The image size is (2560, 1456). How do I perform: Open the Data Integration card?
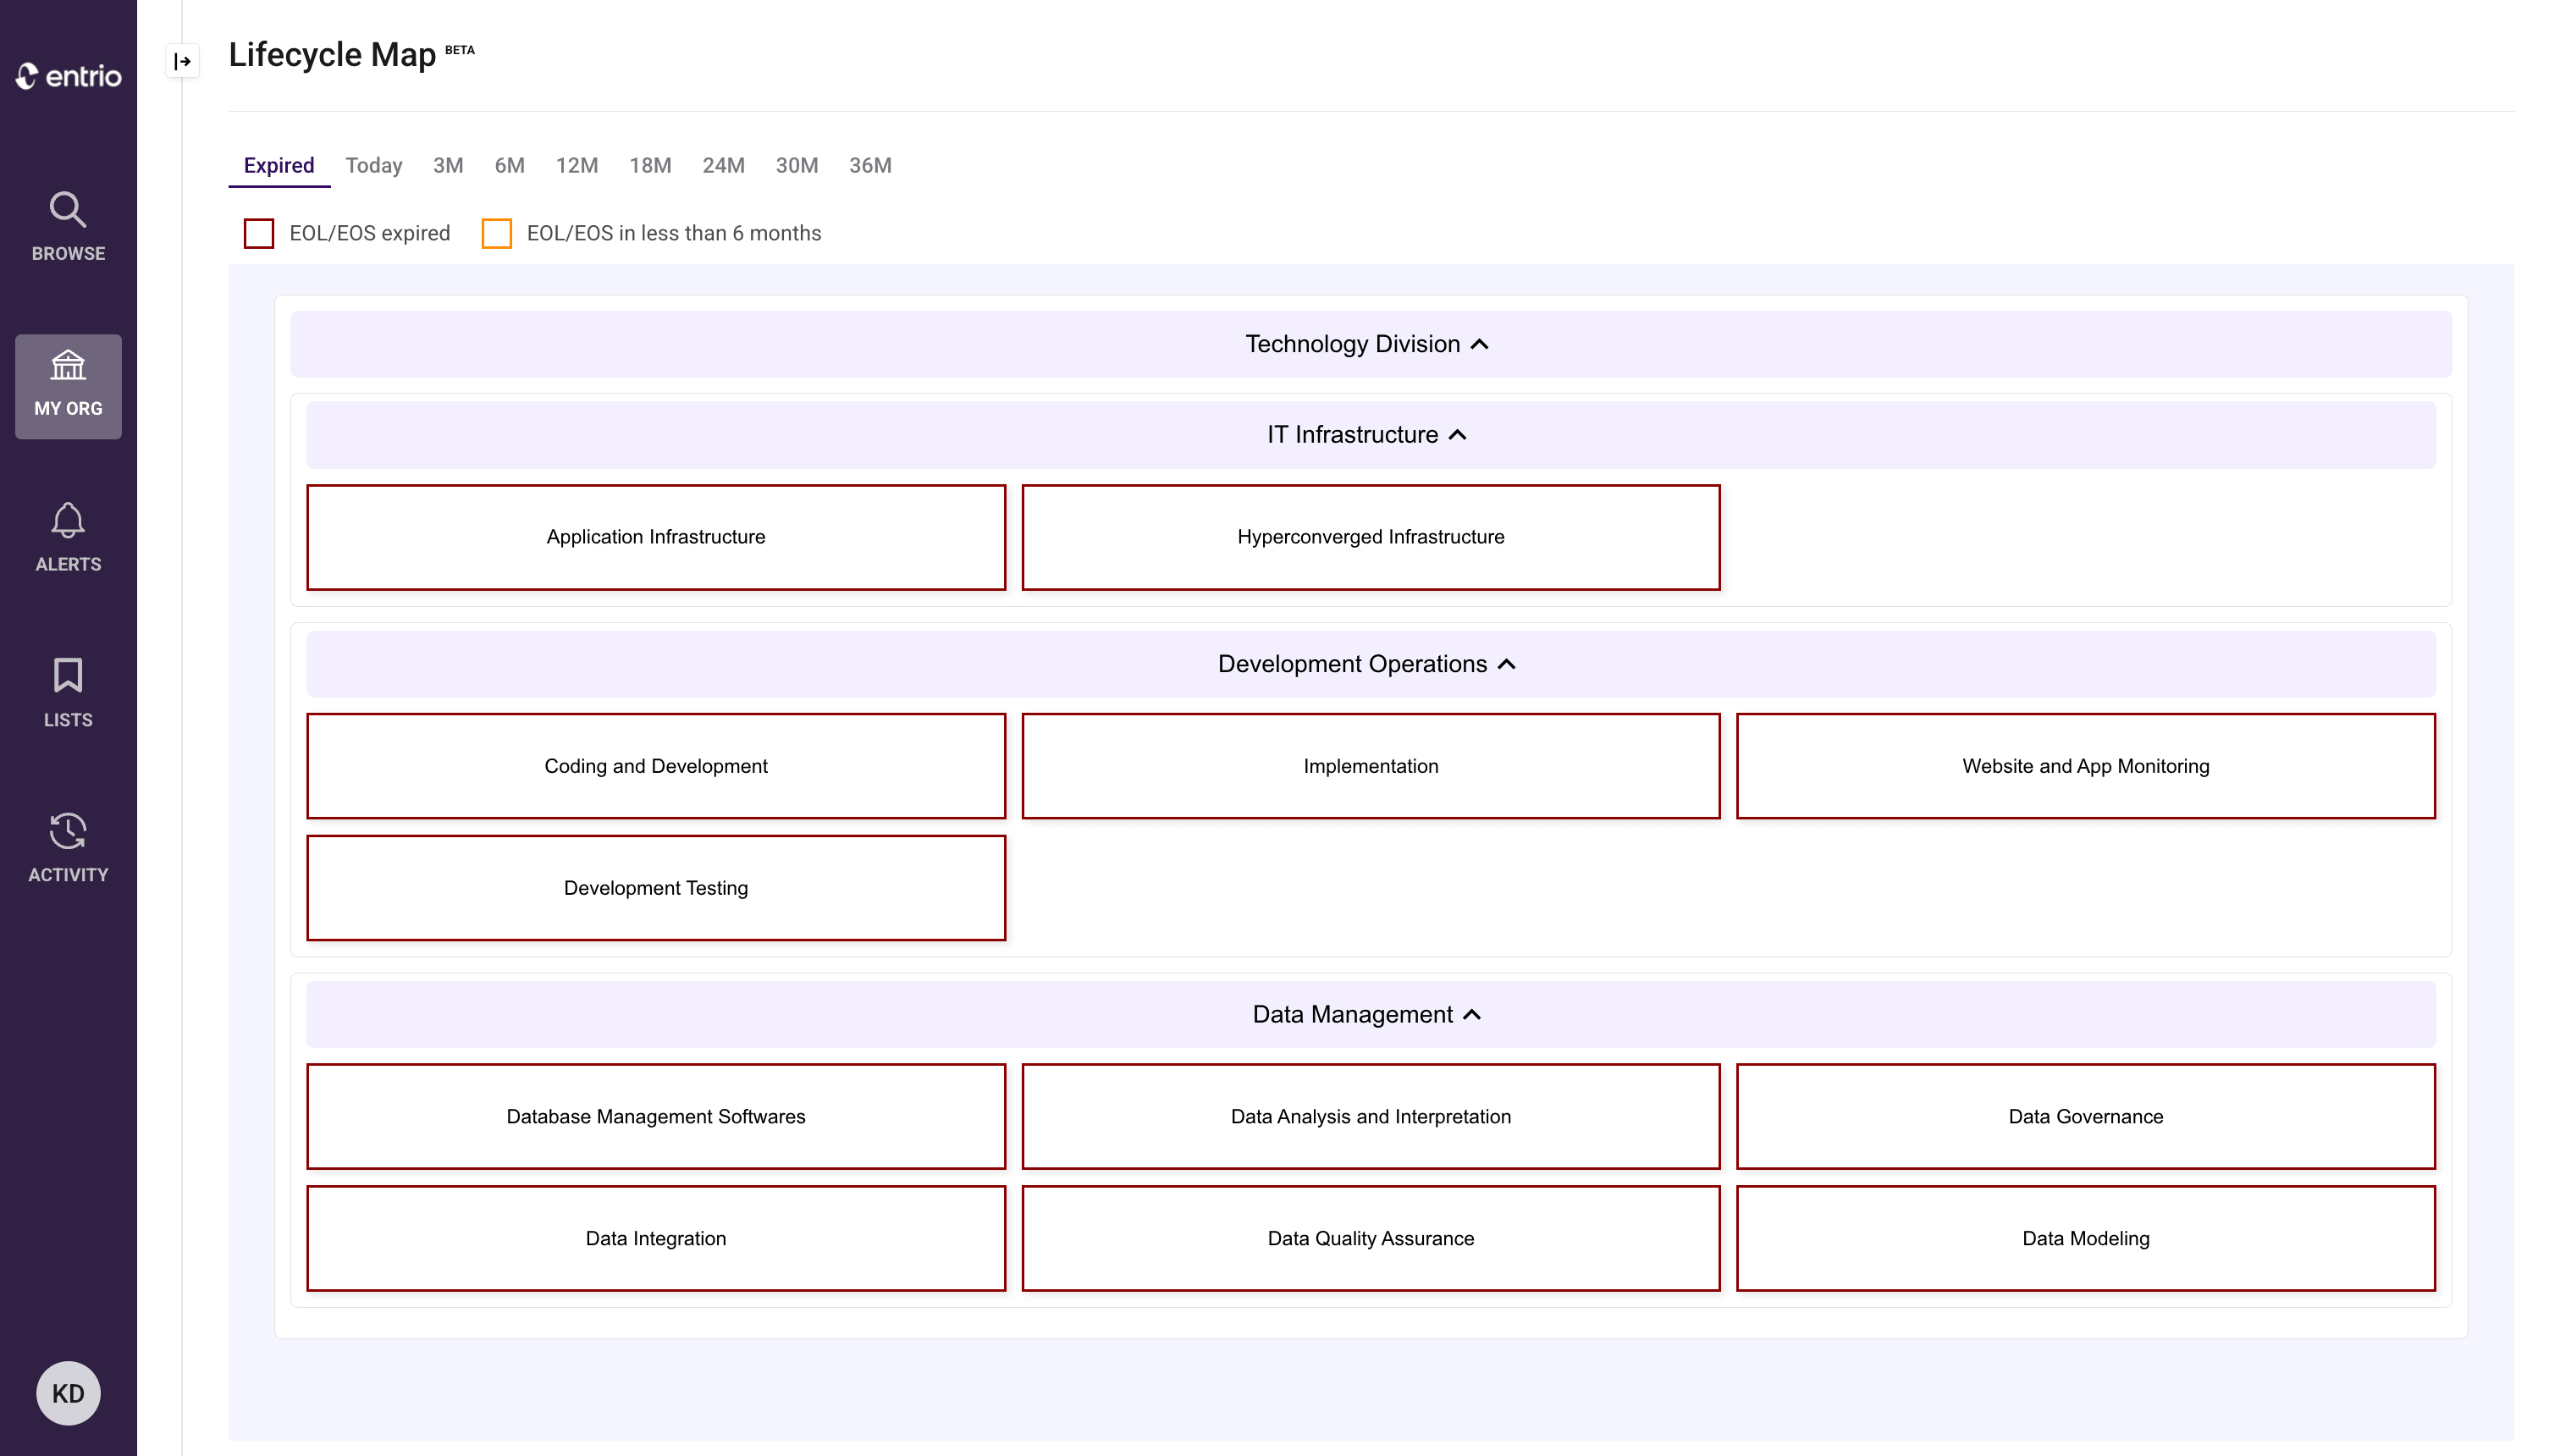point(656,1238)
